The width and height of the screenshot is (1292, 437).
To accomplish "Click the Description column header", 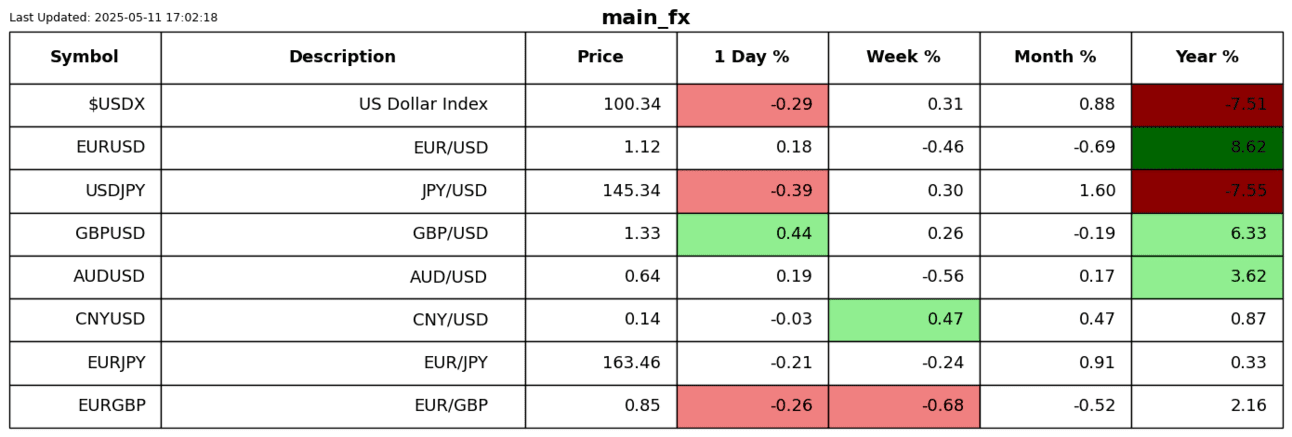I will (x=342, y=57).
